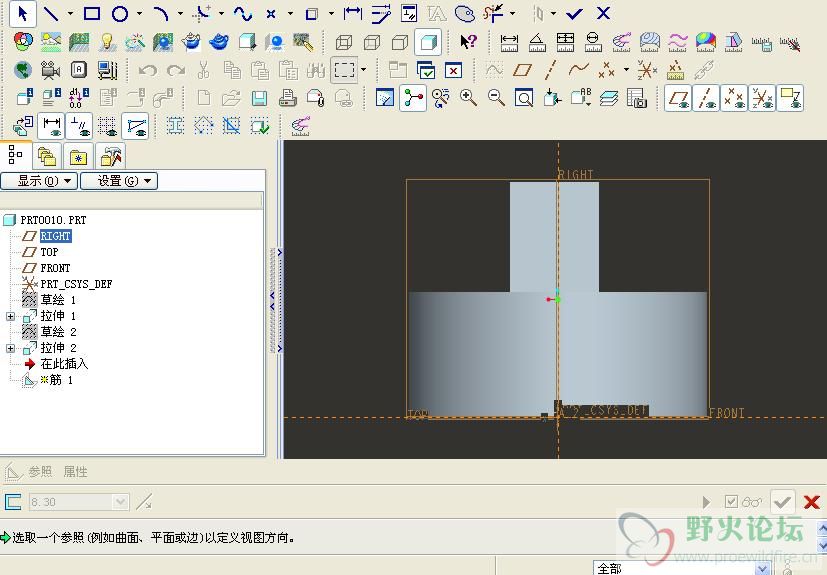This screenshot has height=575, width=827.
Task: Click the color appearance palette icon
Action: [x=23, y=42]
